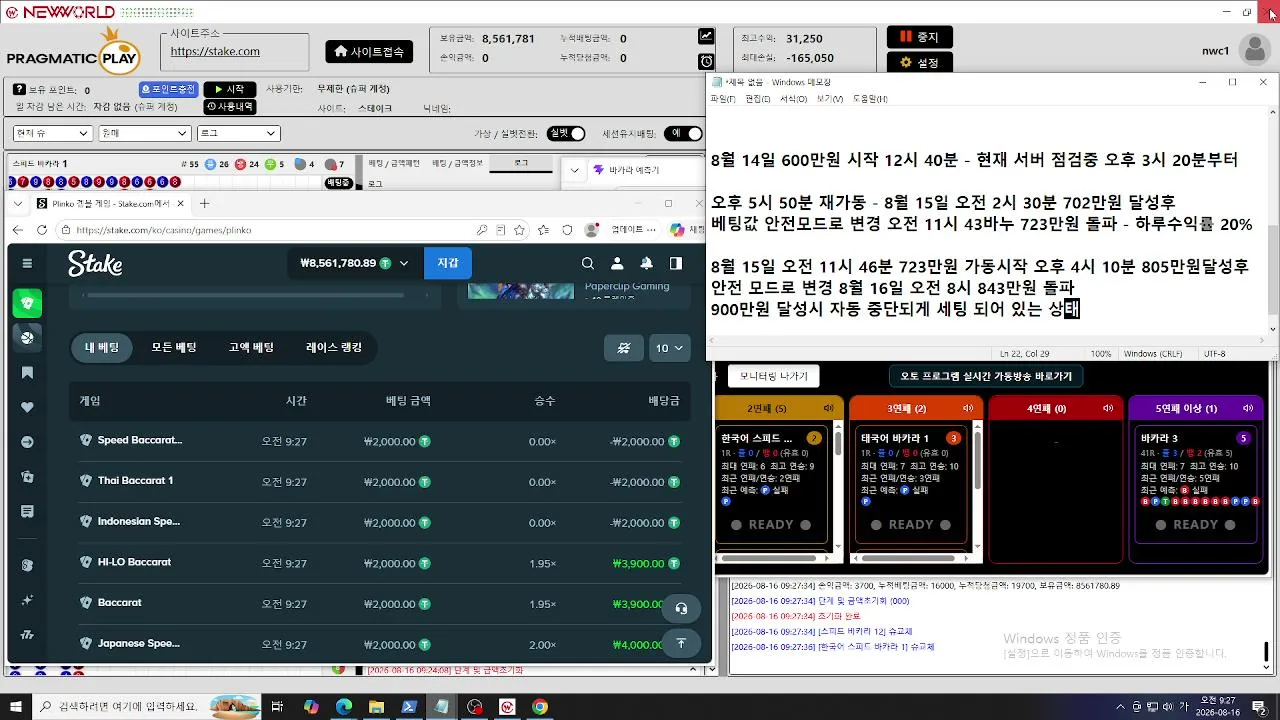Click the chart icon beside 누적배팅금액
The height and width of the screenshot is (720, 1280).
point(706,36)
